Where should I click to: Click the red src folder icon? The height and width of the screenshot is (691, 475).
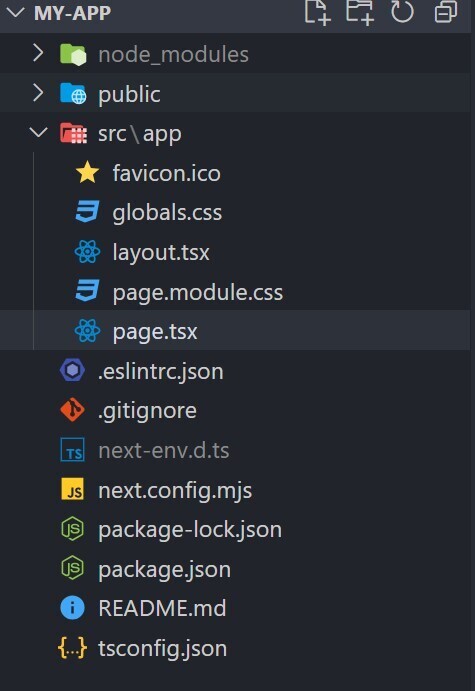[73, 133]
